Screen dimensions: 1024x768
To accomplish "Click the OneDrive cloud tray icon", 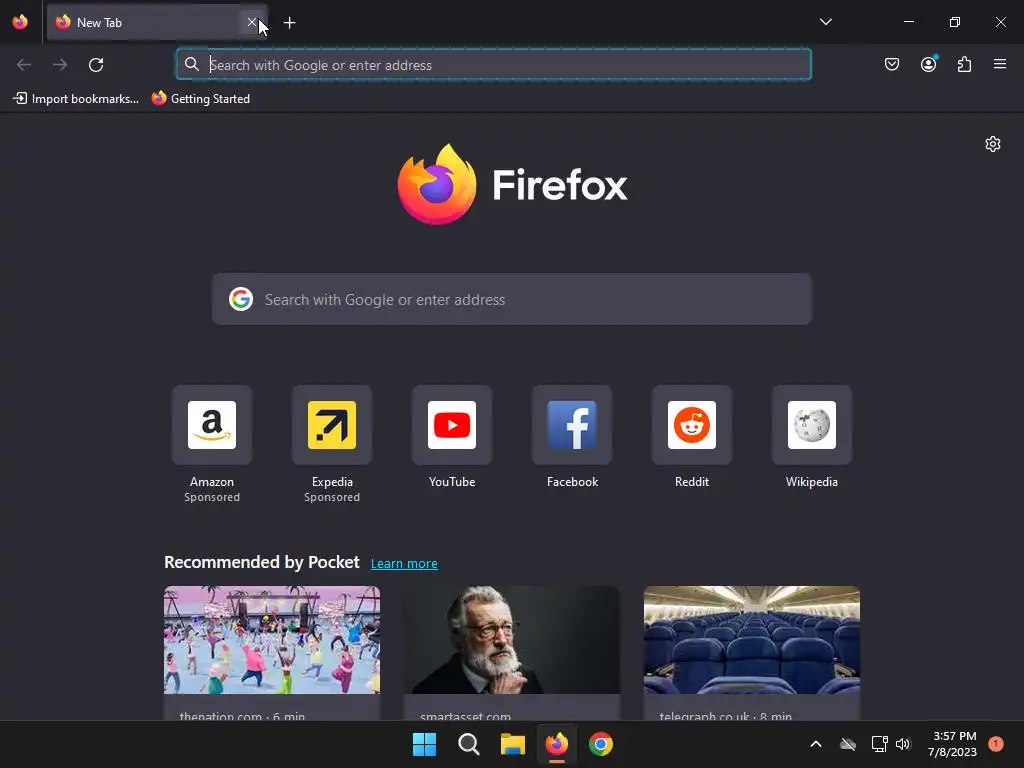I will point(848,744).
